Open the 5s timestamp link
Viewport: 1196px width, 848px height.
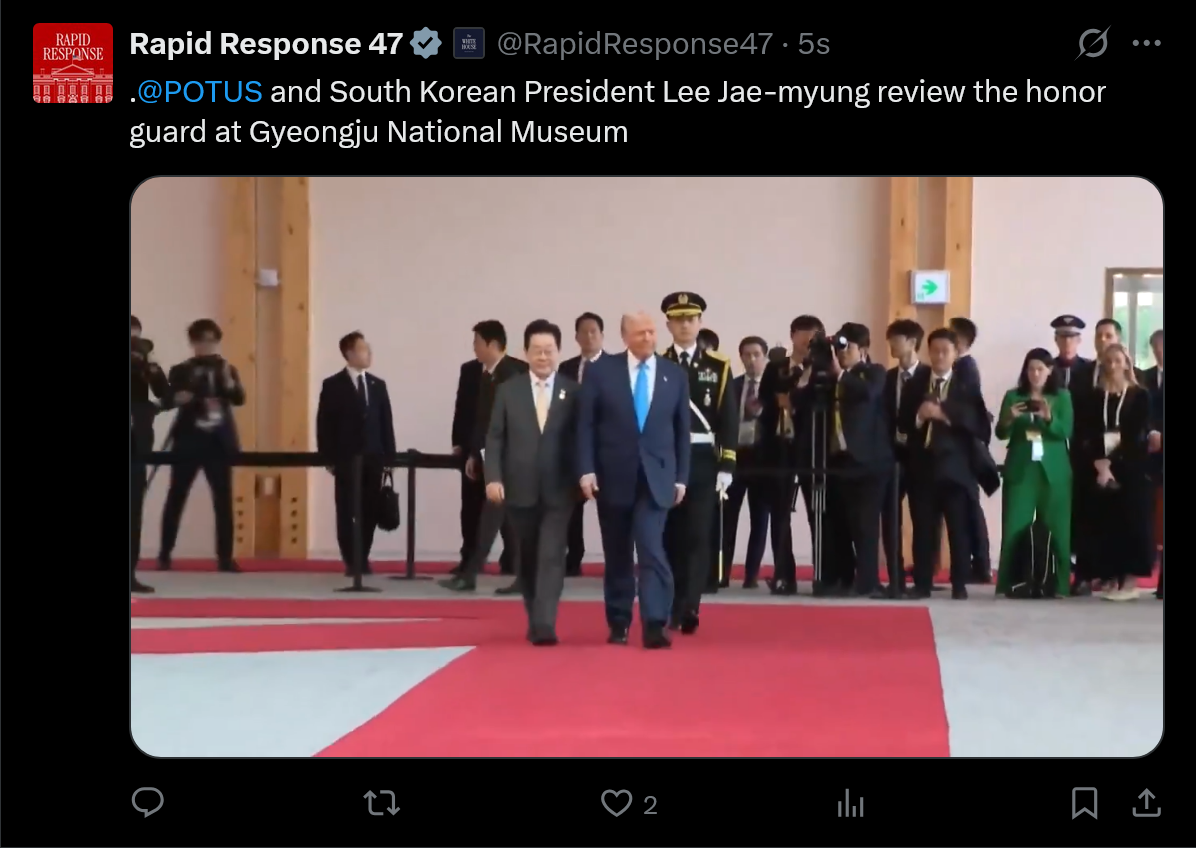pyautogui.click(x=813, y=43)
